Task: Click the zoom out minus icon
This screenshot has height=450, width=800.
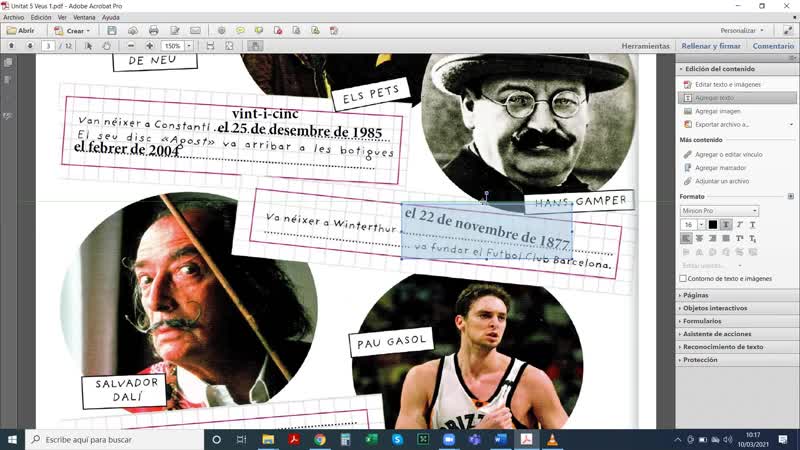Action: tap(131, 46)
